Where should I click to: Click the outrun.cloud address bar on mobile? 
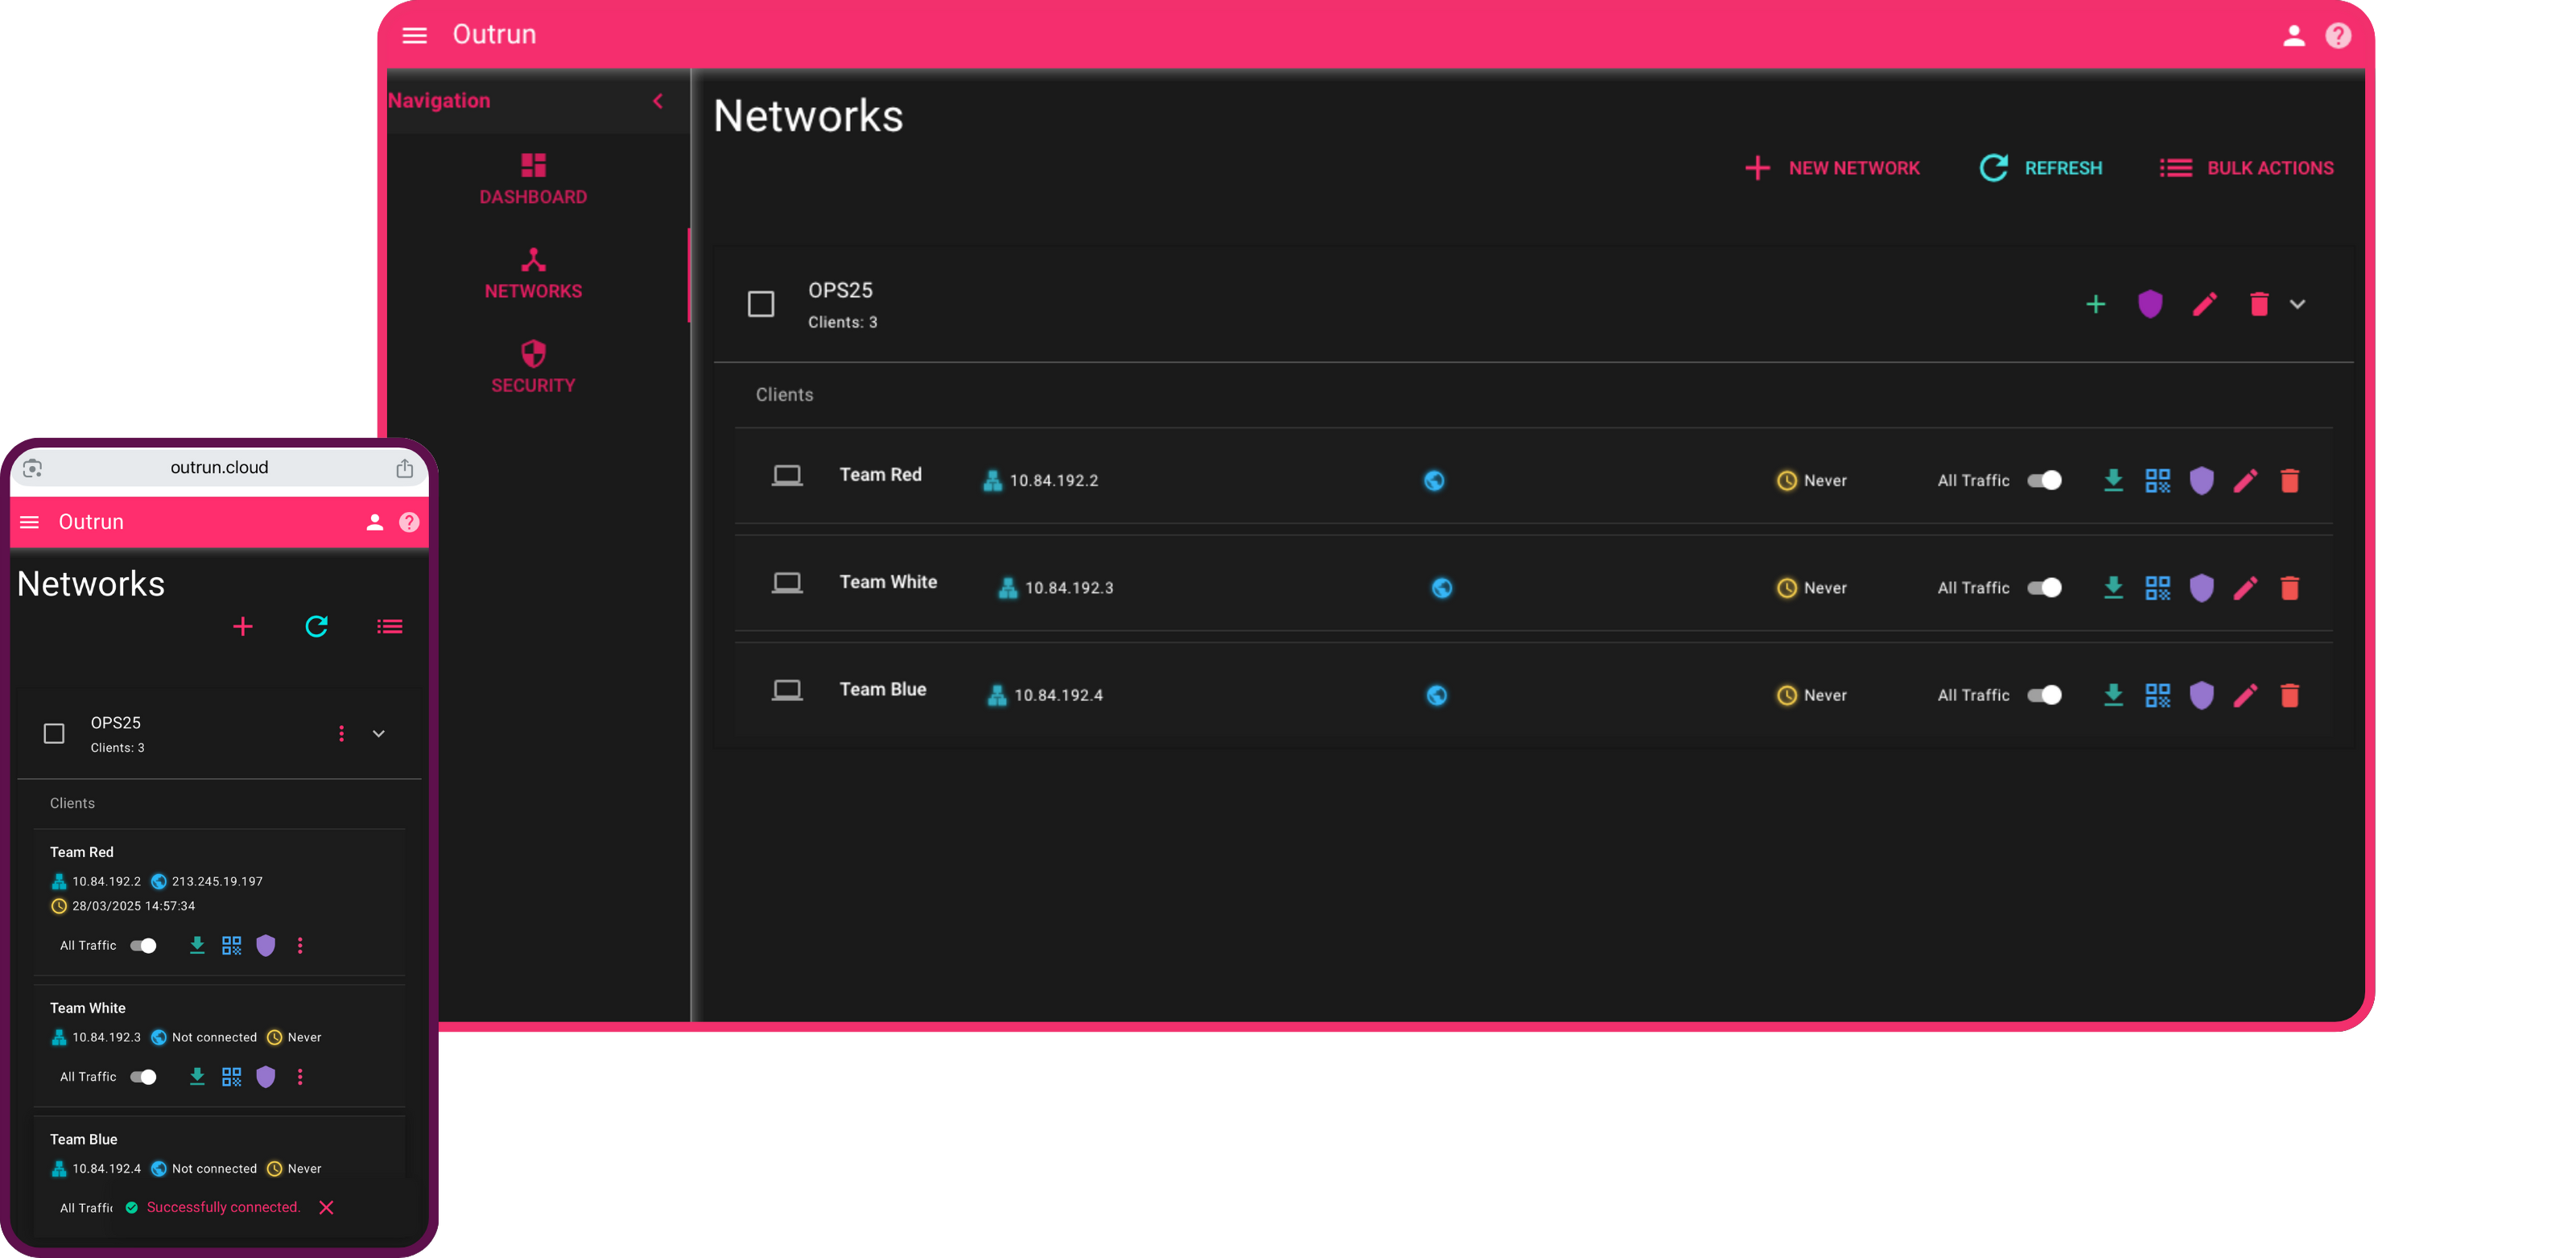tap(219, 467)
